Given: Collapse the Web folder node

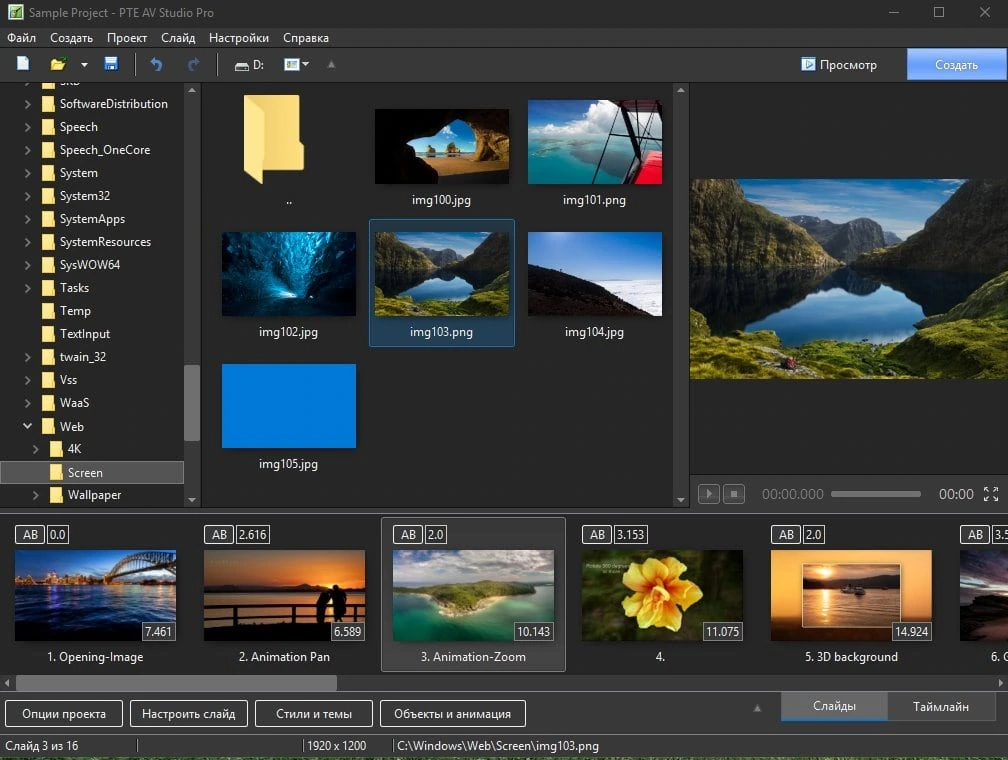Looking at the screenshot, I should tap(28, 426).
